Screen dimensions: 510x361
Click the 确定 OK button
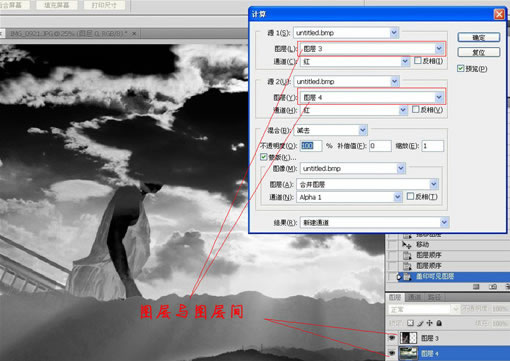pos(479,37)
